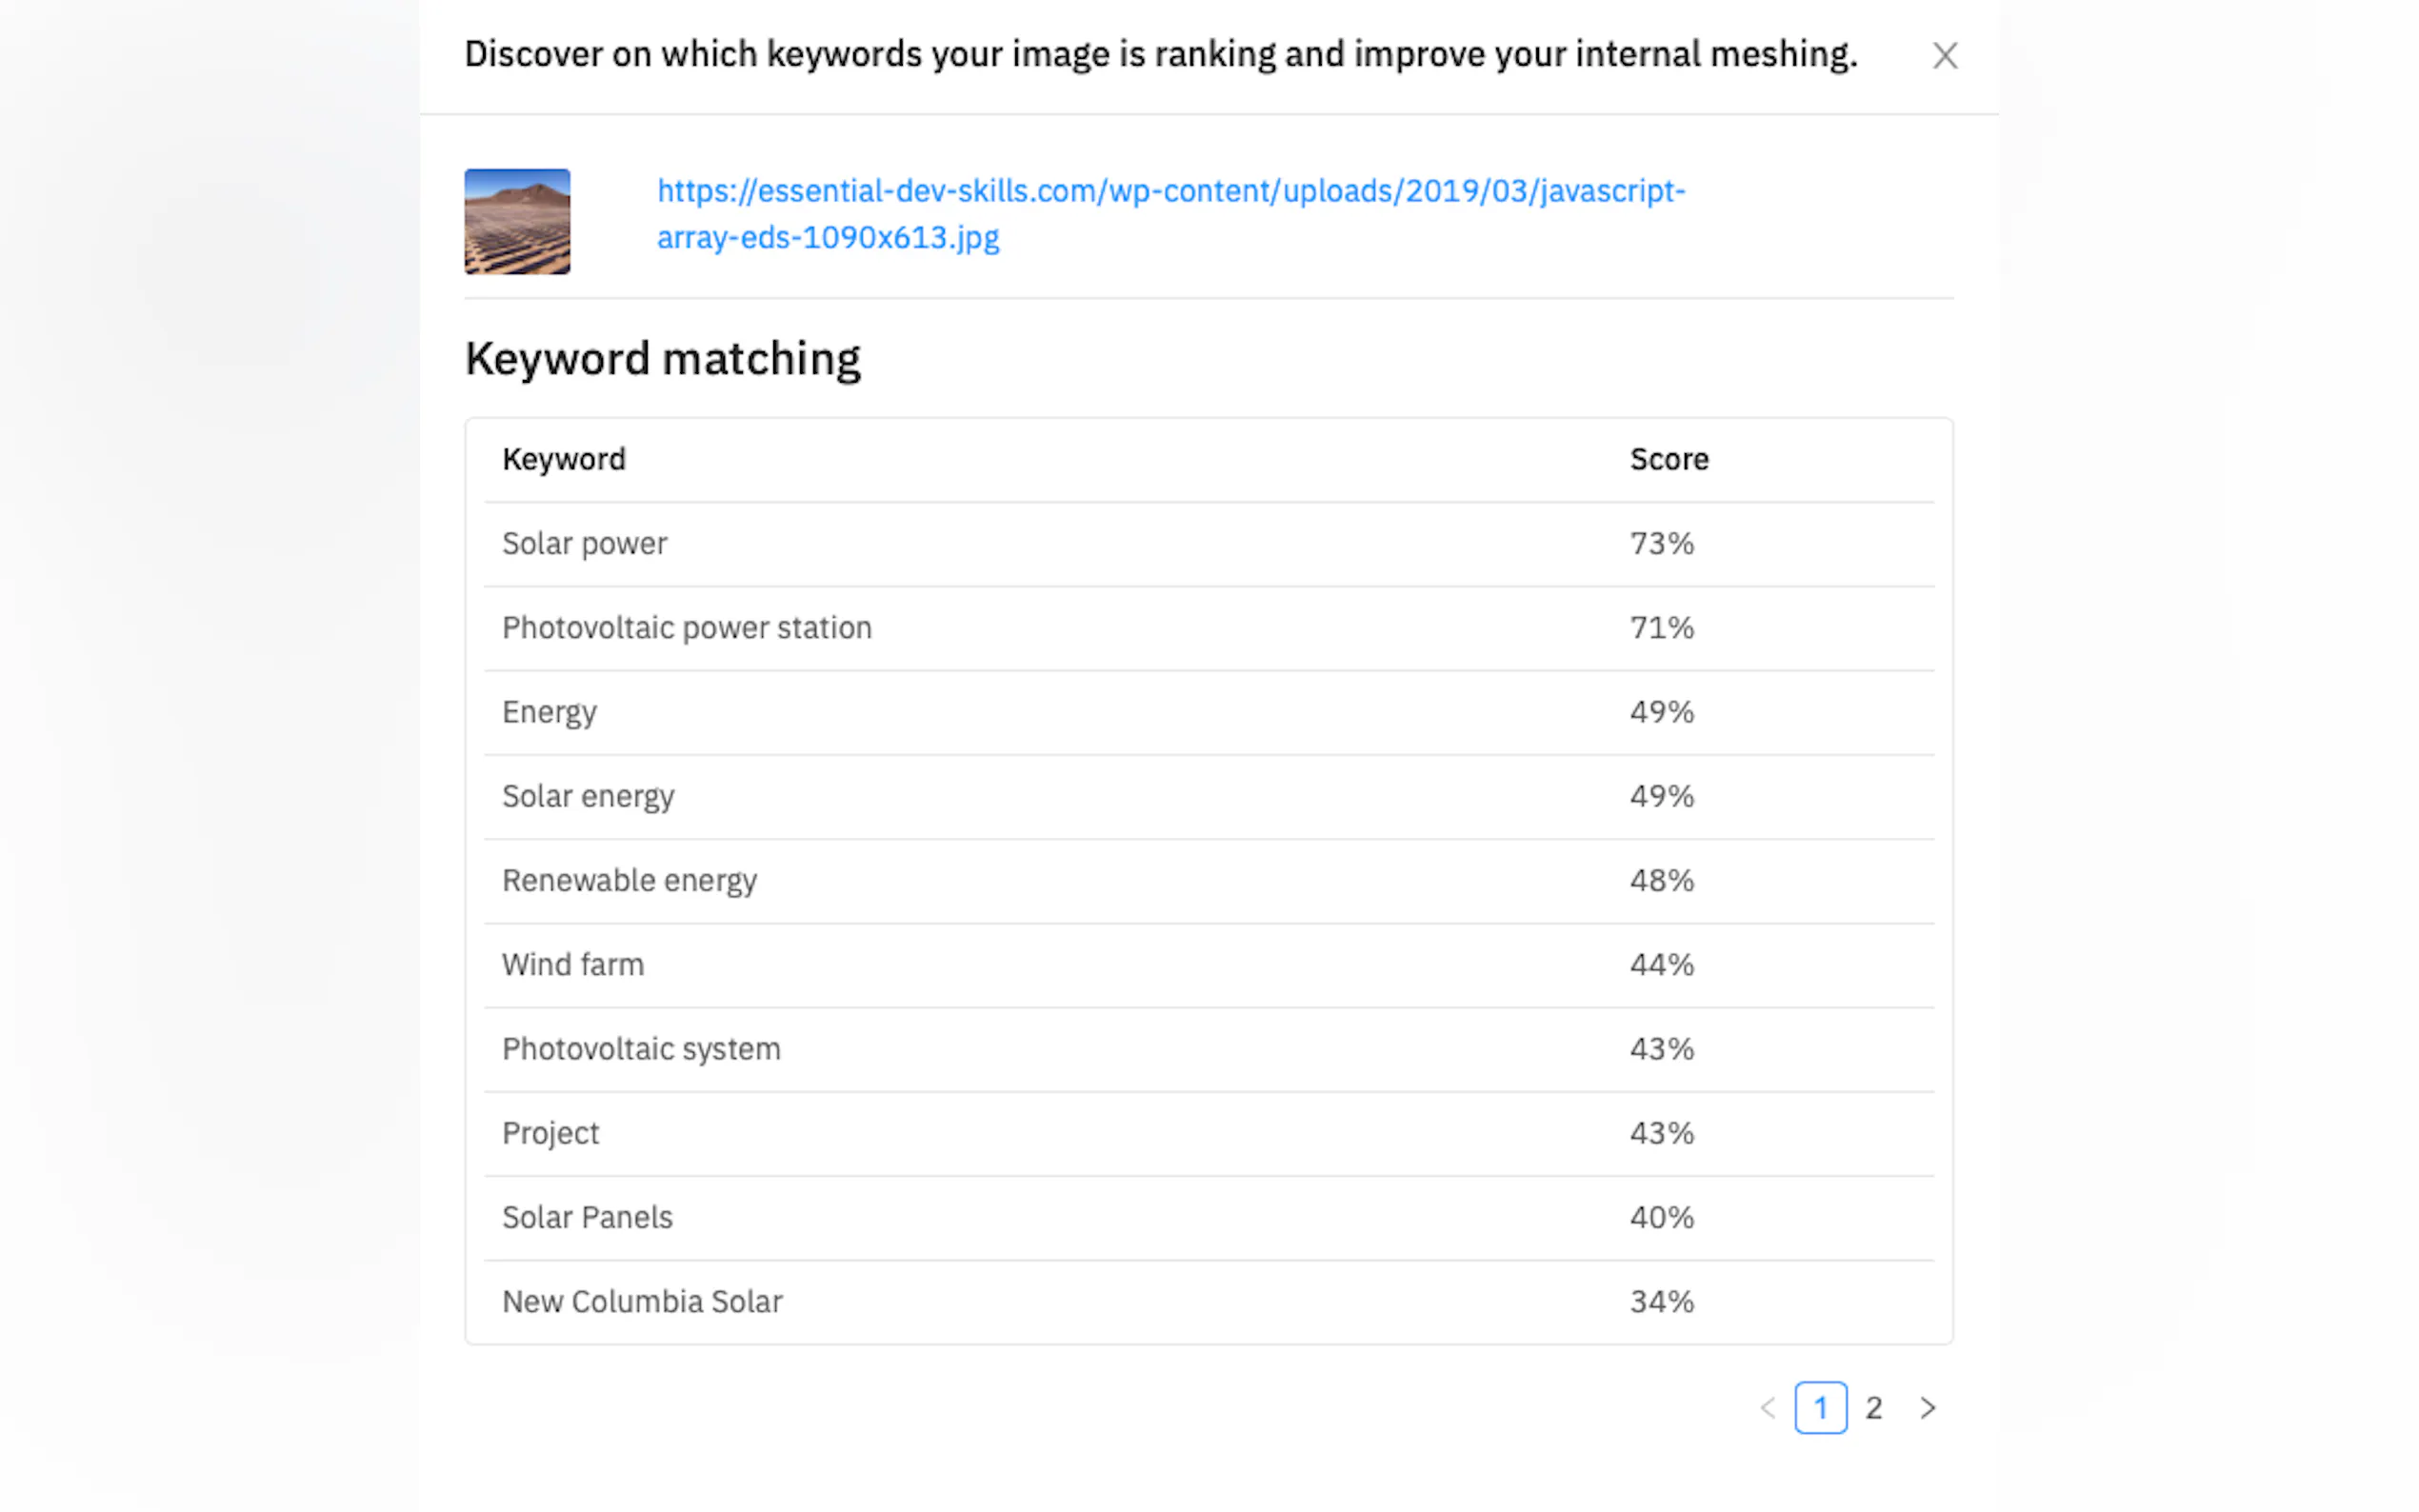The width and height of the screenshot is (2419, 1512).
Task: Go to the next page arrow
Action: click(1927, 1407)
